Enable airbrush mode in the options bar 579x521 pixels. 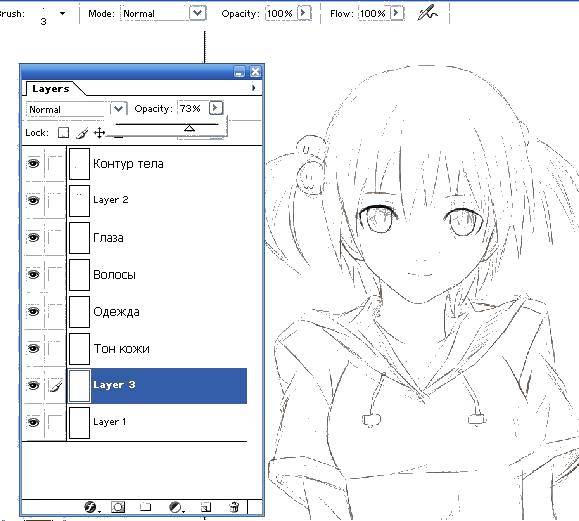427,14
